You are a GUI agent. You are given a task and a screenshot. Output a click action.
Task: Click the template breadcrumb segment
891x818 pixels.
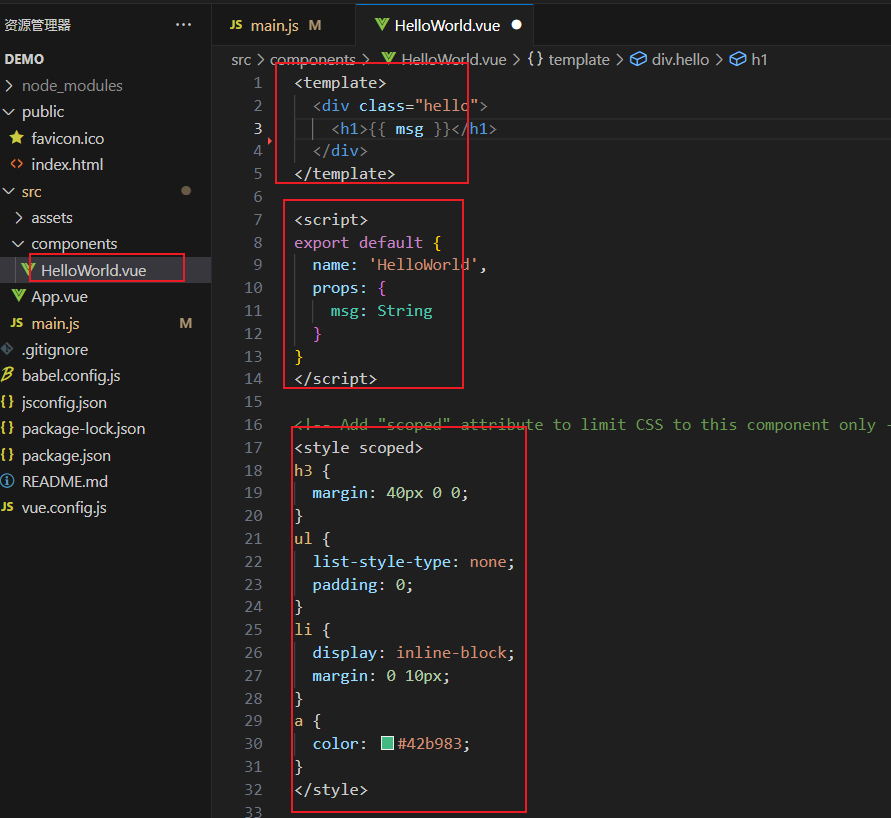578,60
